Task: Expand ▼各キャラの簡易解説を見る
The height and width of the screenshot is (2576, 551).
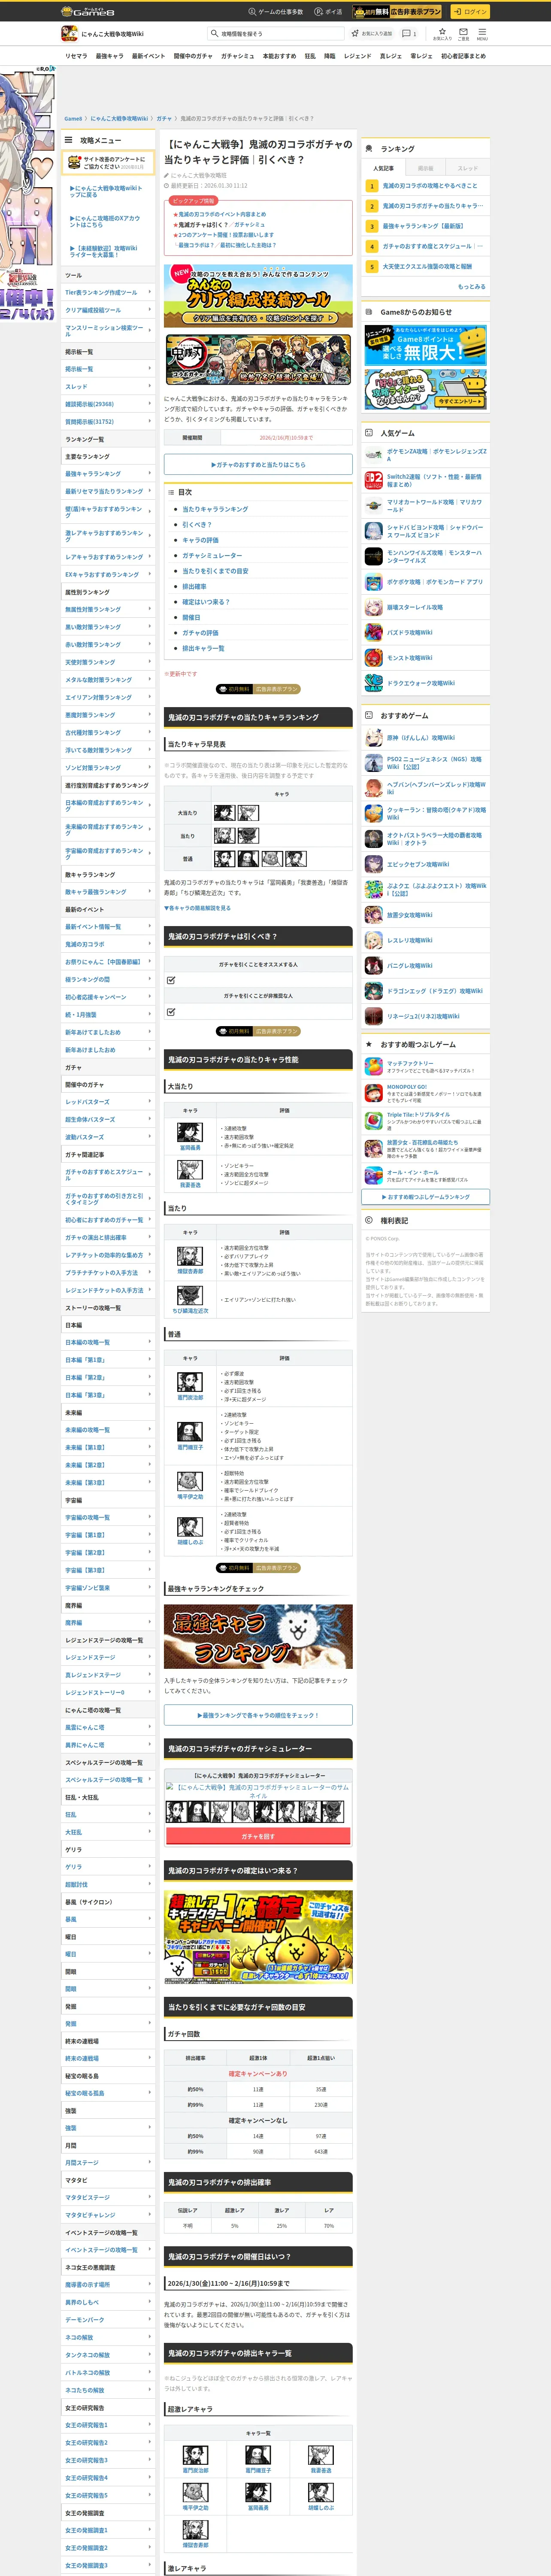Action: [197, 908]
